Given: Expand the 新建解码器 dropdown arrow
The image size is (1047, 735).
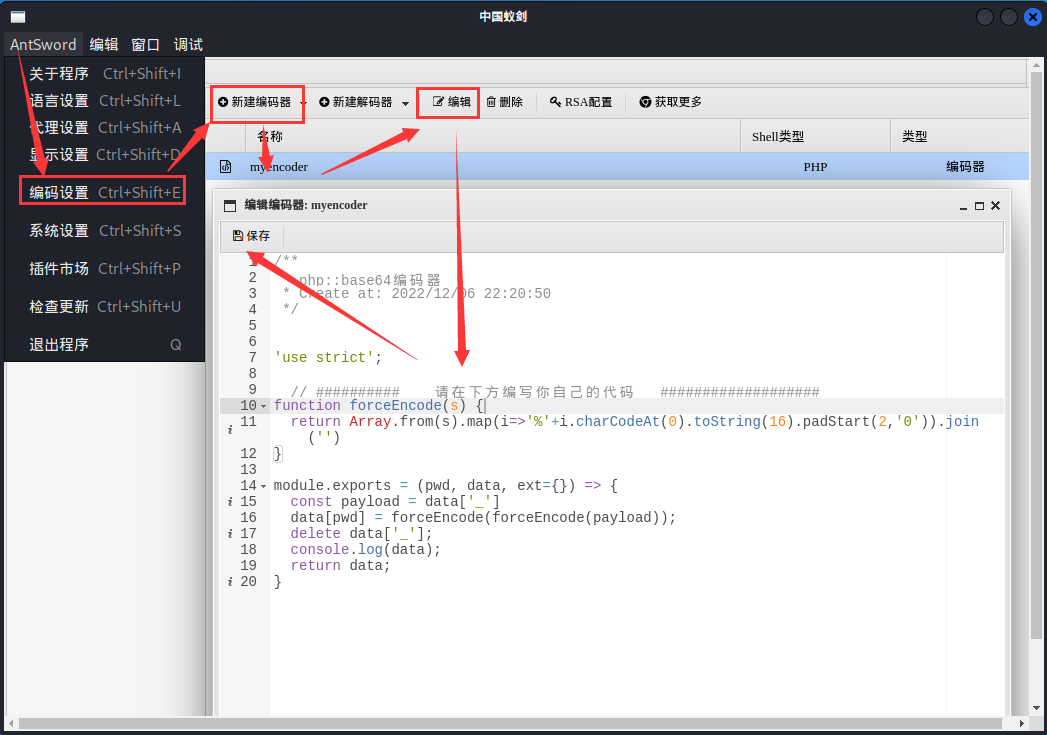Looking at the screenshot, I should [x=405, y=103].
